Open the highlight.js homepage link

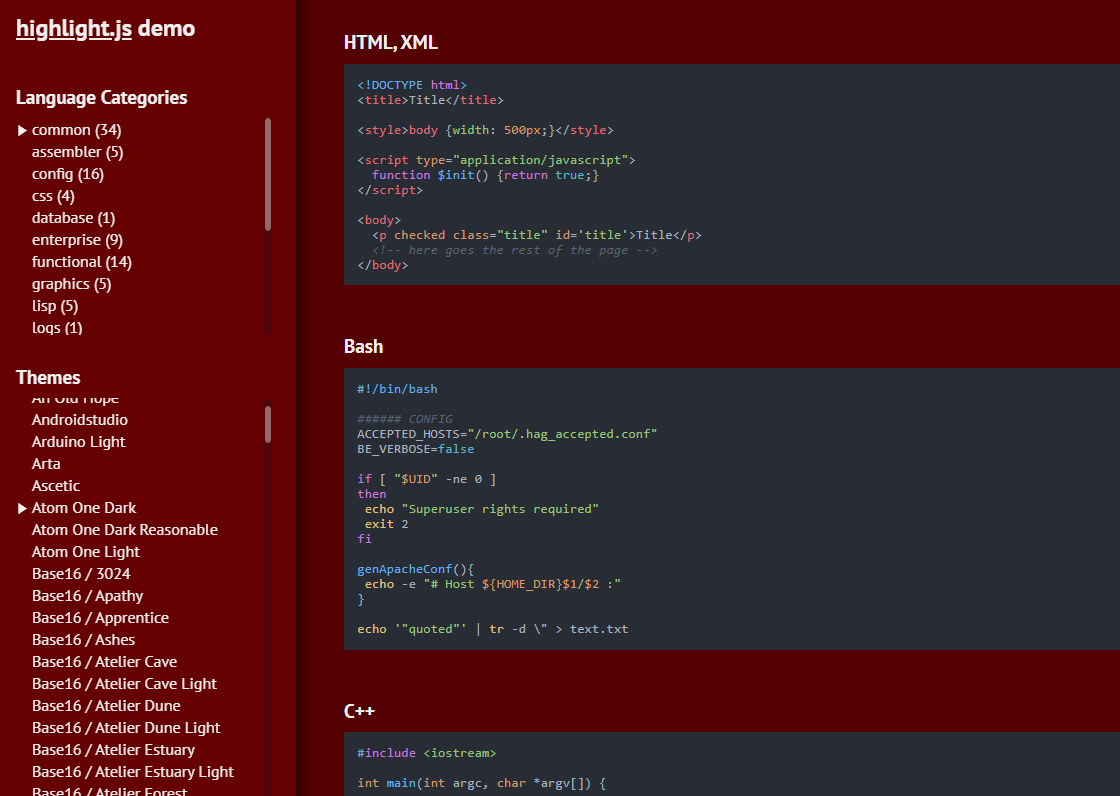point(74,29)
